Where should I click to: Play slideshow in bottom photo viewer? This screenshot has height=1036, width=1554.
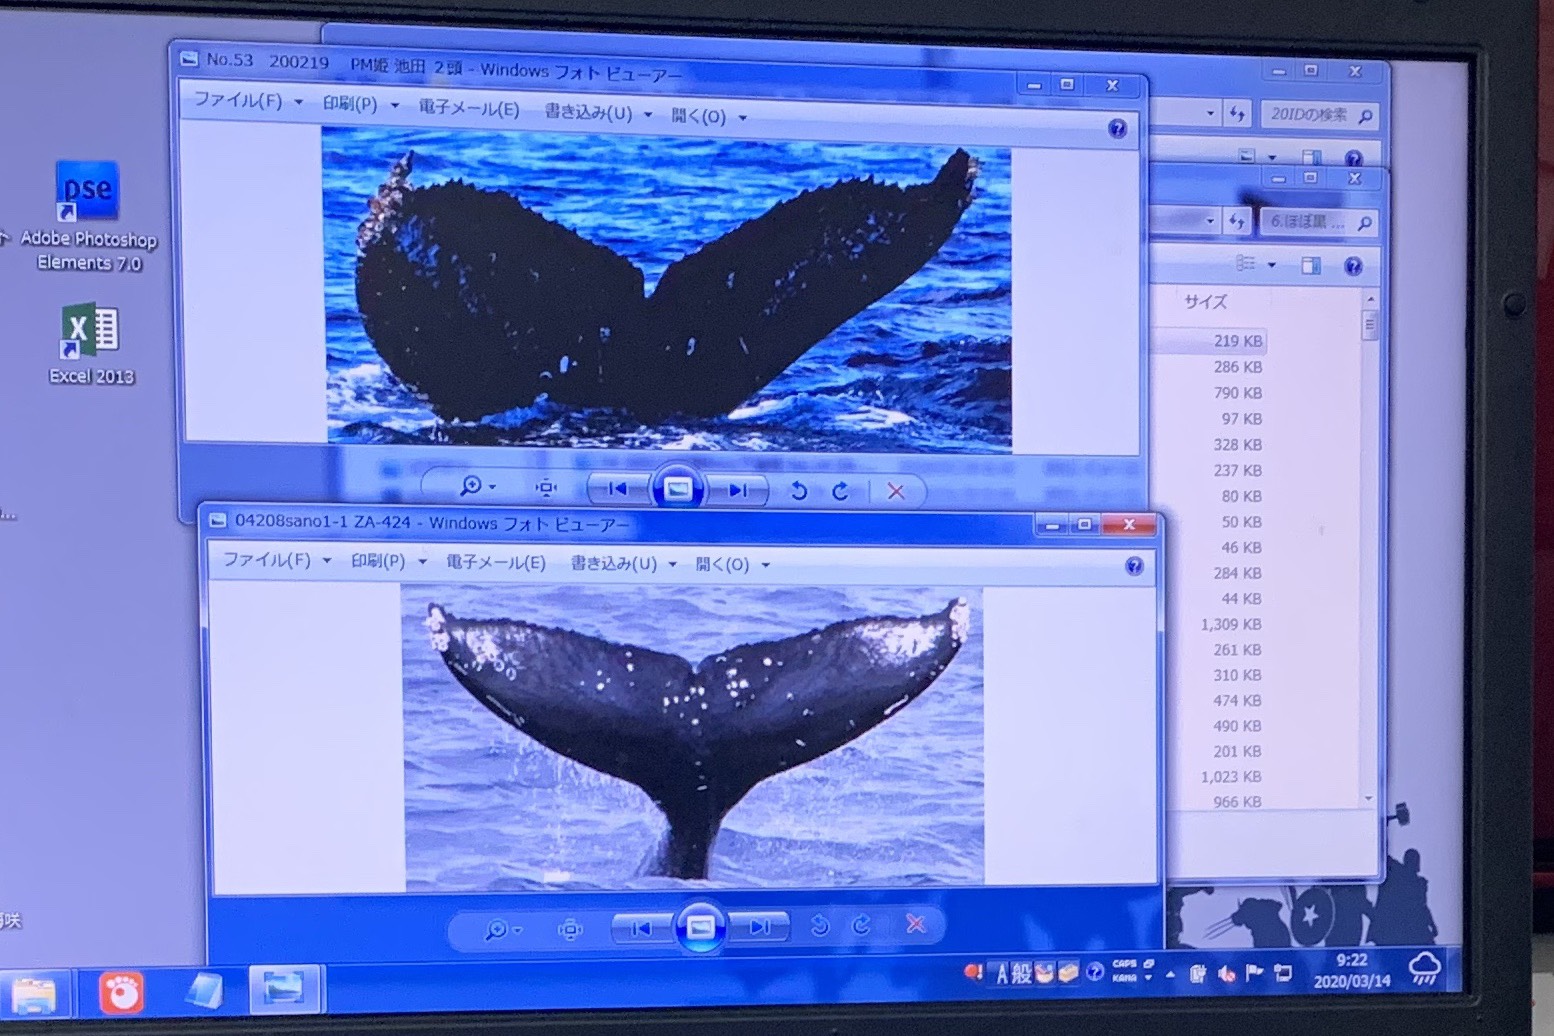[700, 927]
